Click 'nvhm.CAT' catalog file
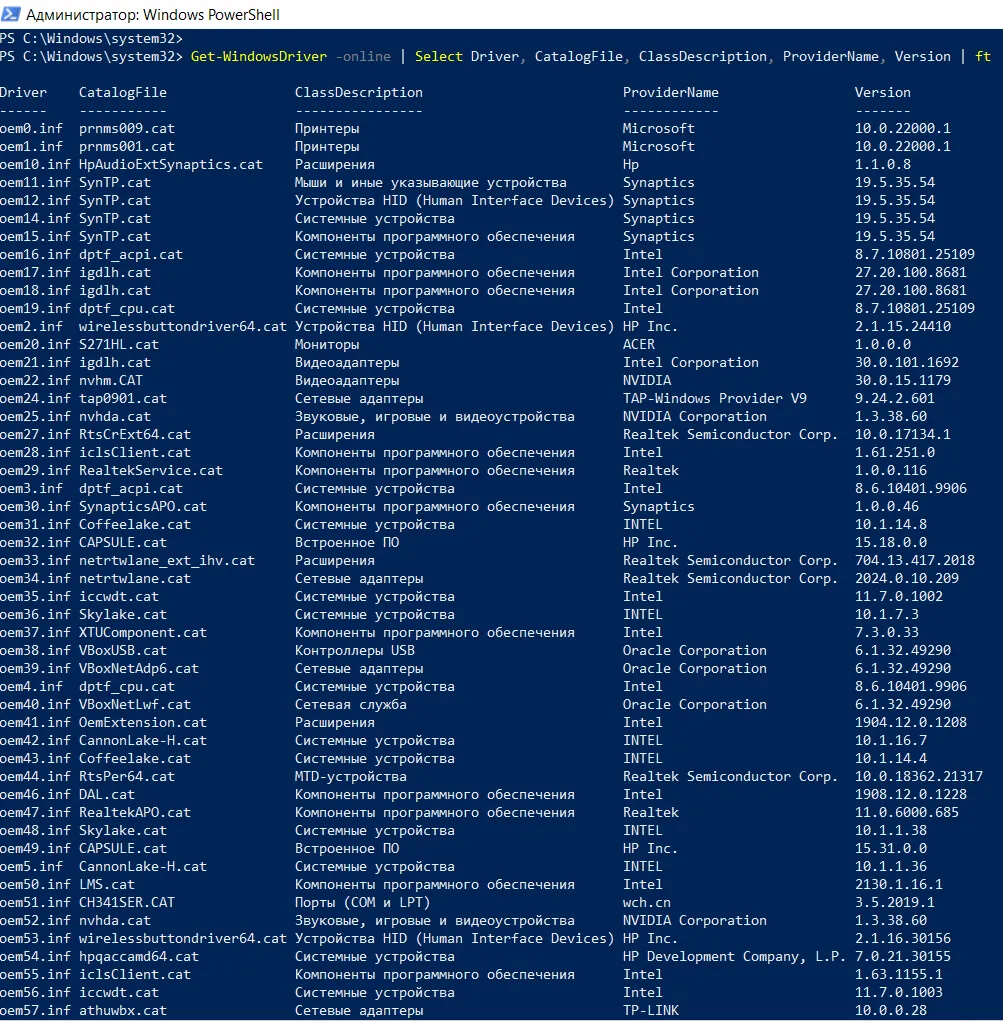 [x=111, y=380]
